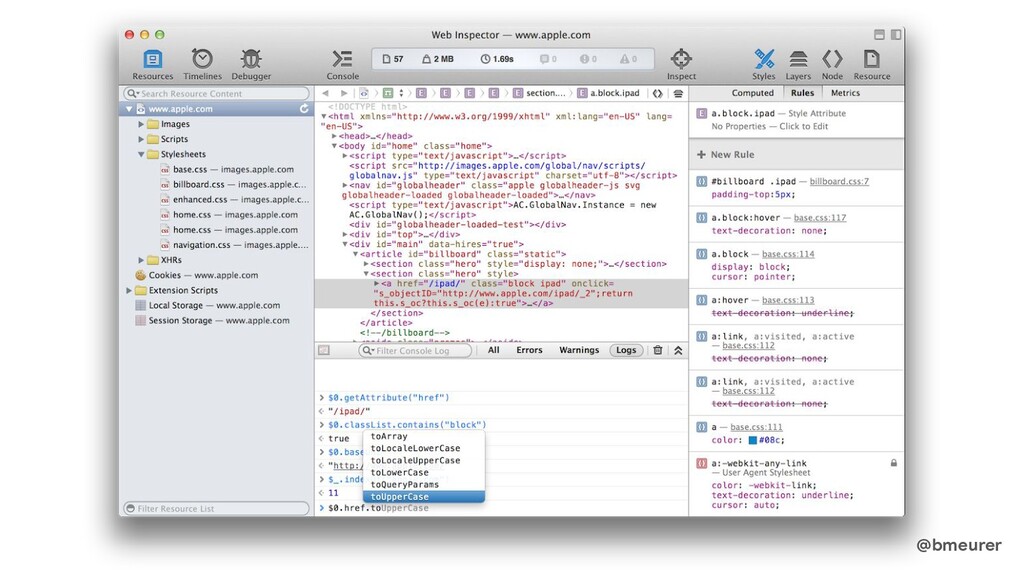
Task: Click the a.block.ipad breadcrumb element
Action: click(x=608, y=93)
